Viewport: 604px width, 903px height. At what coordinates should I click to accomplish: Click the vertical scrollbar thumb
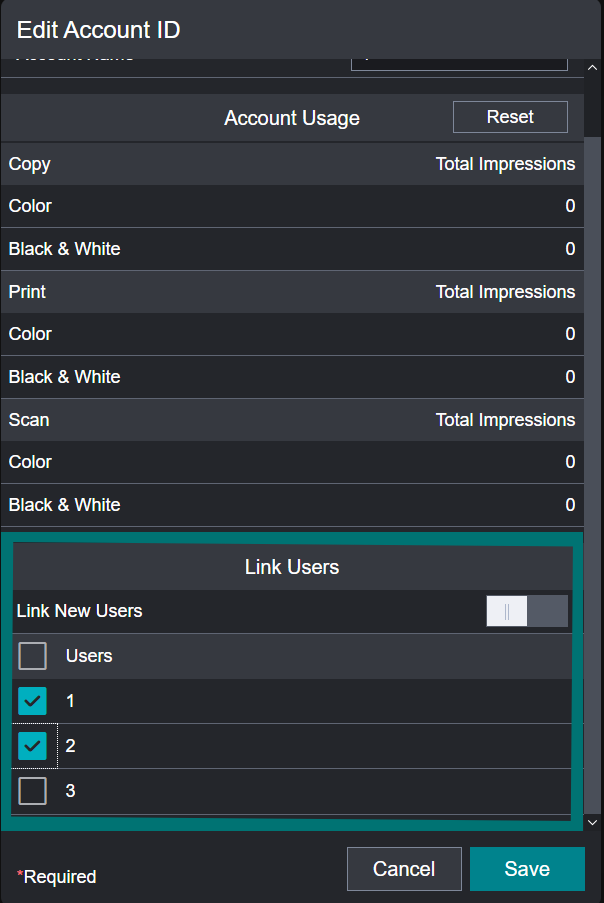[x=593, y=450]
